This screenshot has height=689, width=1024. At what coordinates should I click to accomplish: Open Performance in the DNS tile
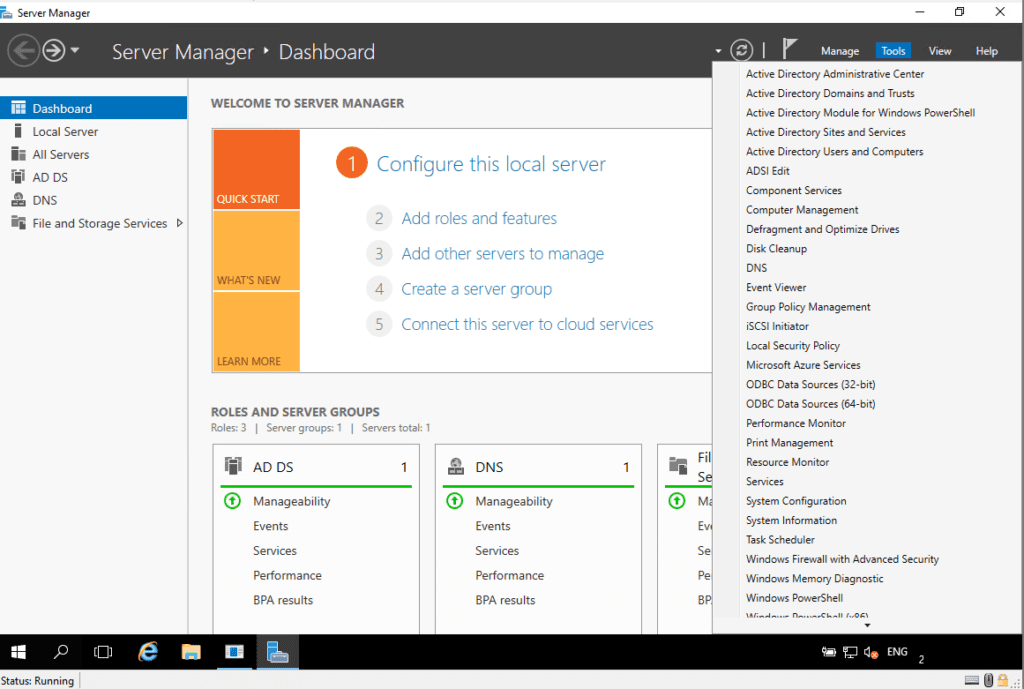click(x=509, y=575)
